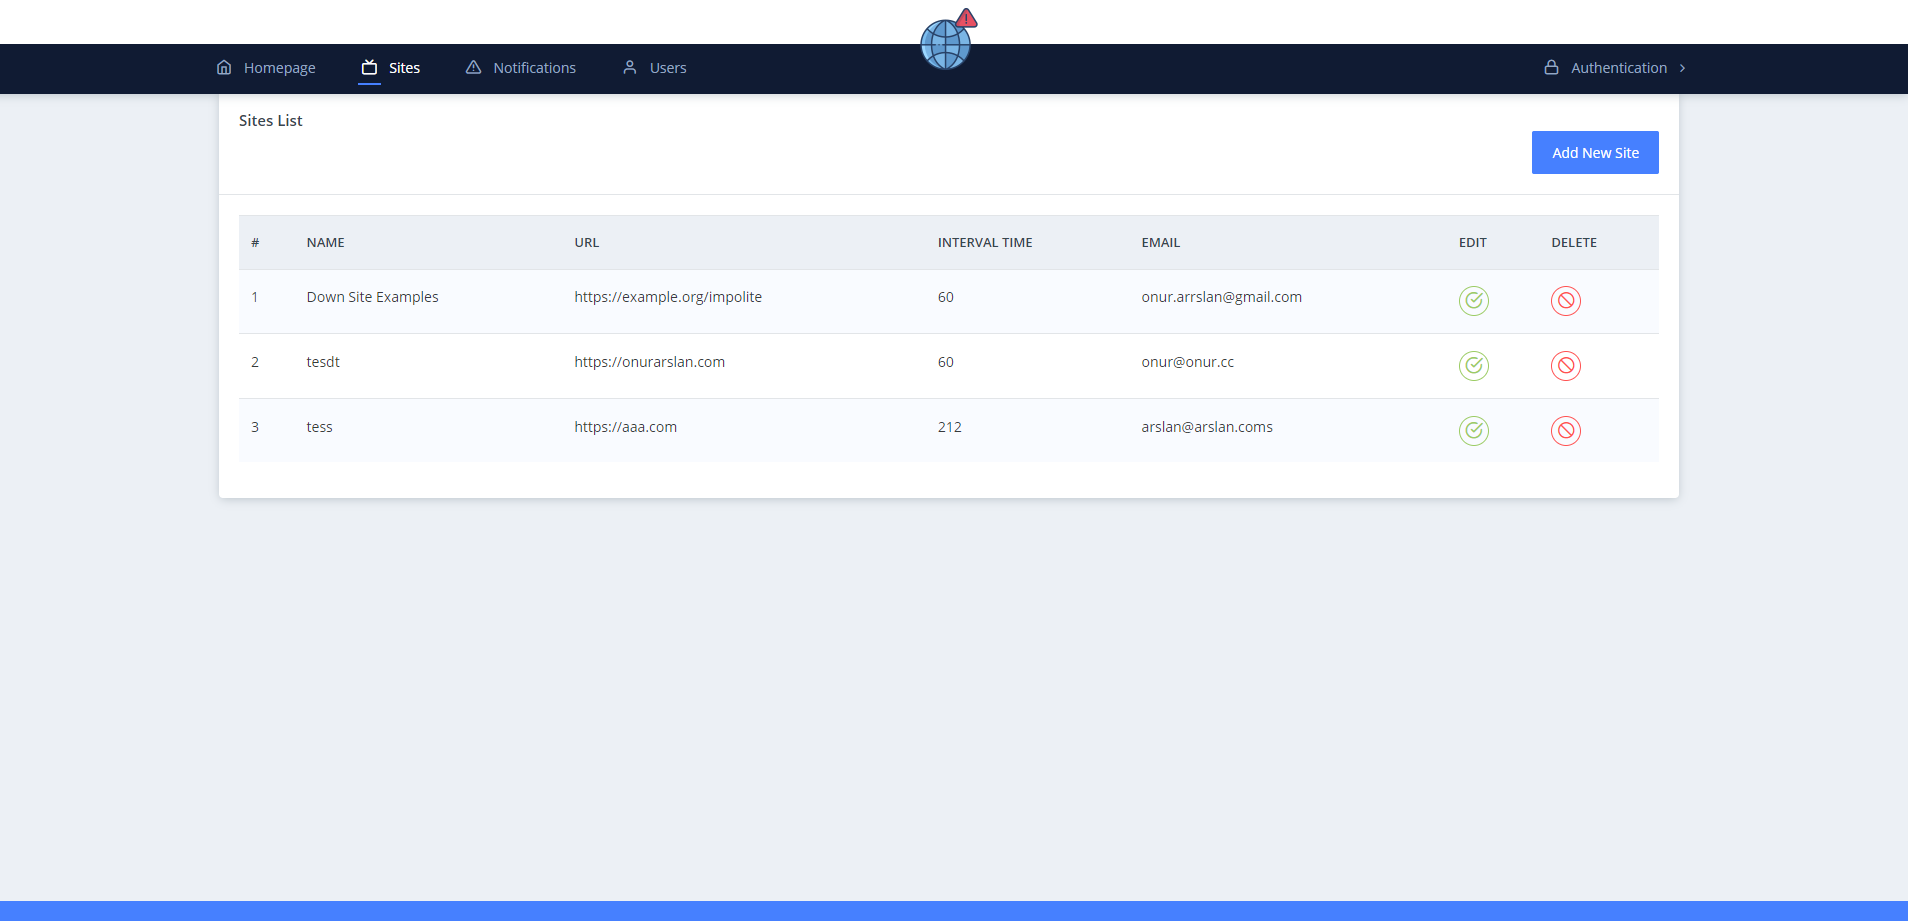Click the delete icon for Down Site Examples
1908x921 pixels.
point(1565,300)
